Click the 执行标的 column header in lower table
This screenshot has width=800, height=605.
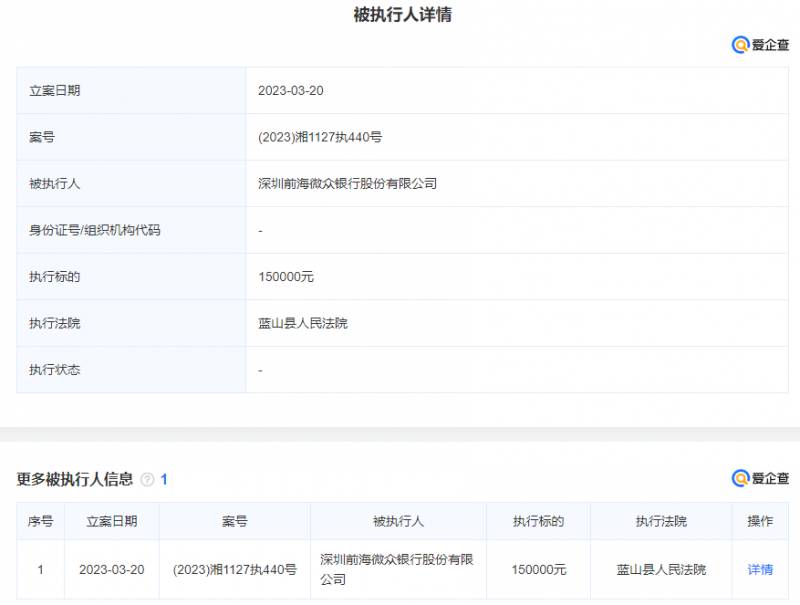(x=538, y=521)
